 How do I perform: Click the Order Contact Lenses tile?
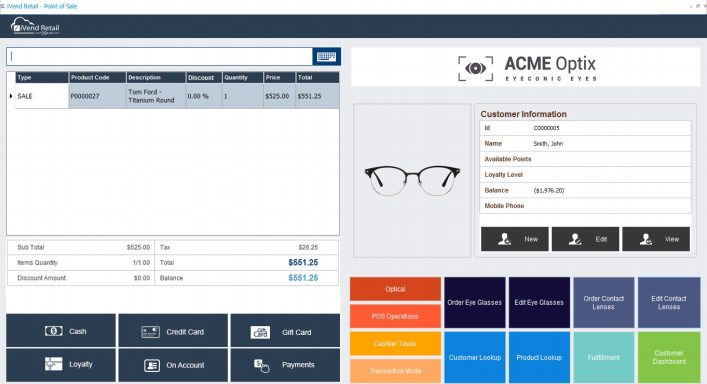604,302
